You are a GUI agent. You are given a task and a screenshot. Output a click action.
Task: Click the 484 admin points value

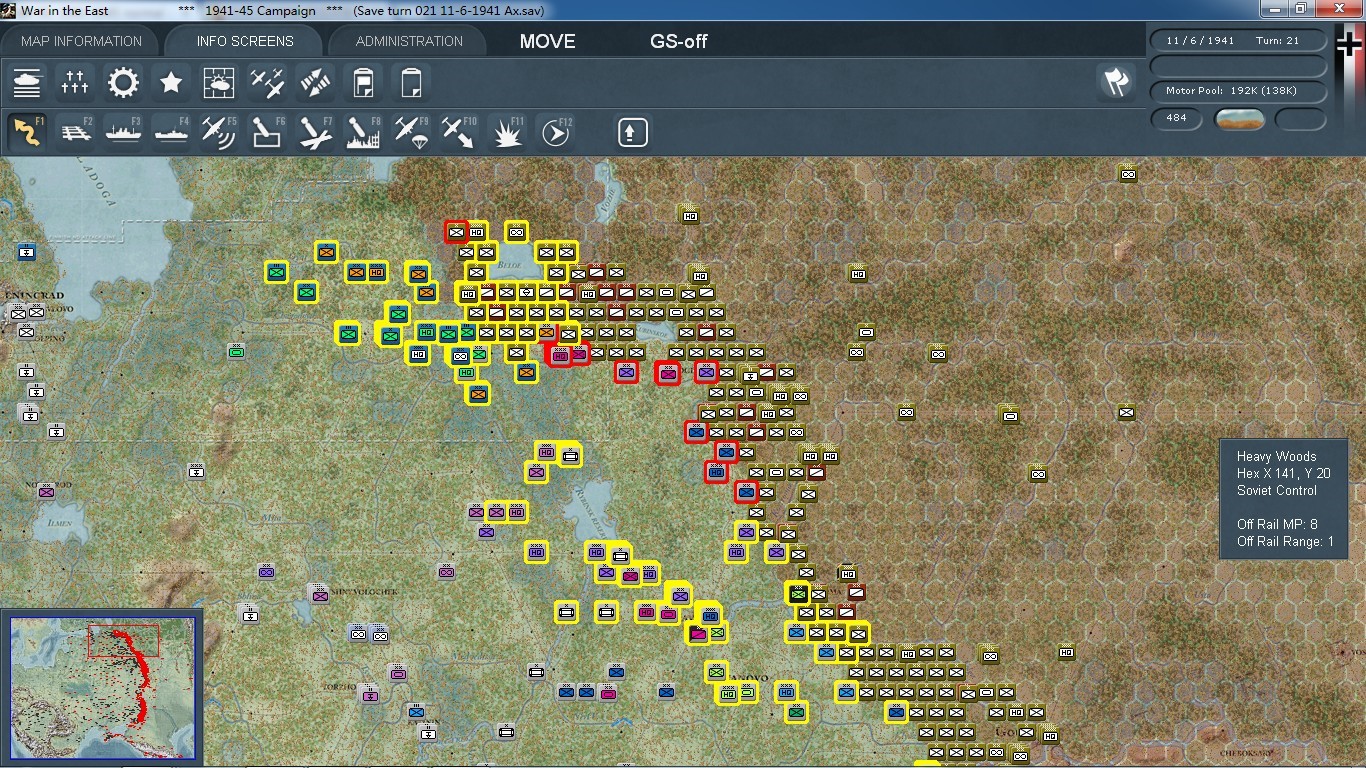[1177, 119]
